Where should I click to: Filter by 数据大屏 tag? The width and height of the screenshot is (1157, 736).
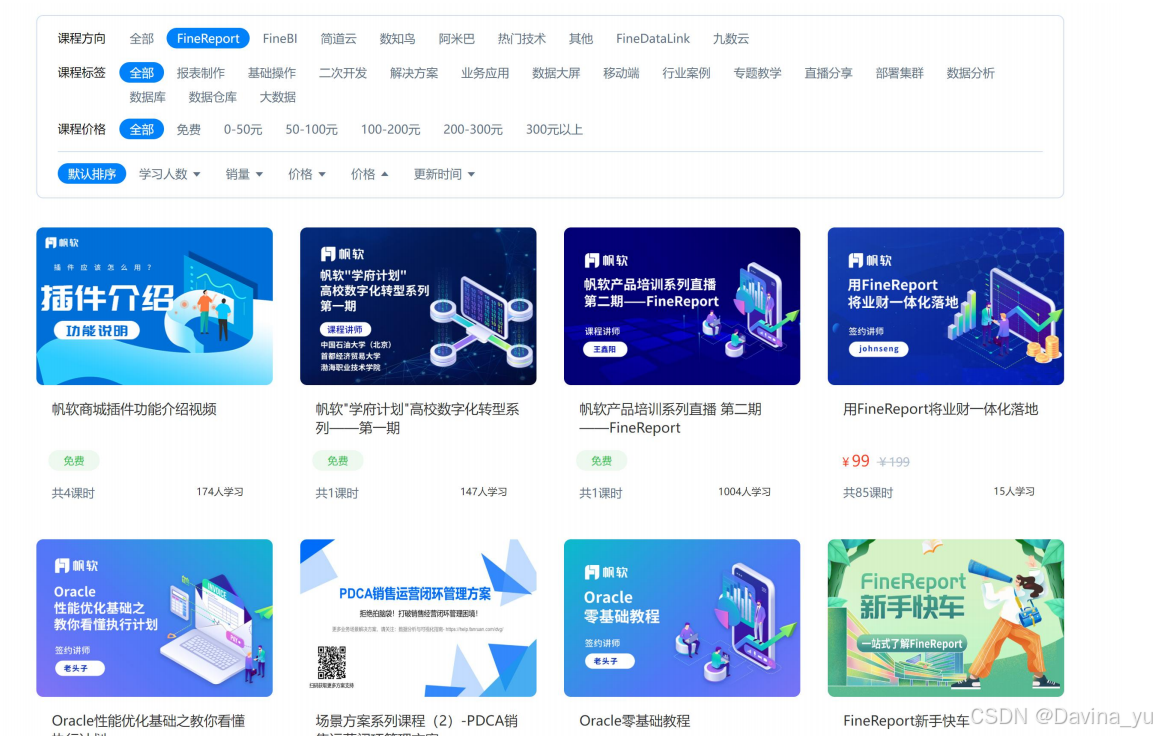click(556, 73)
